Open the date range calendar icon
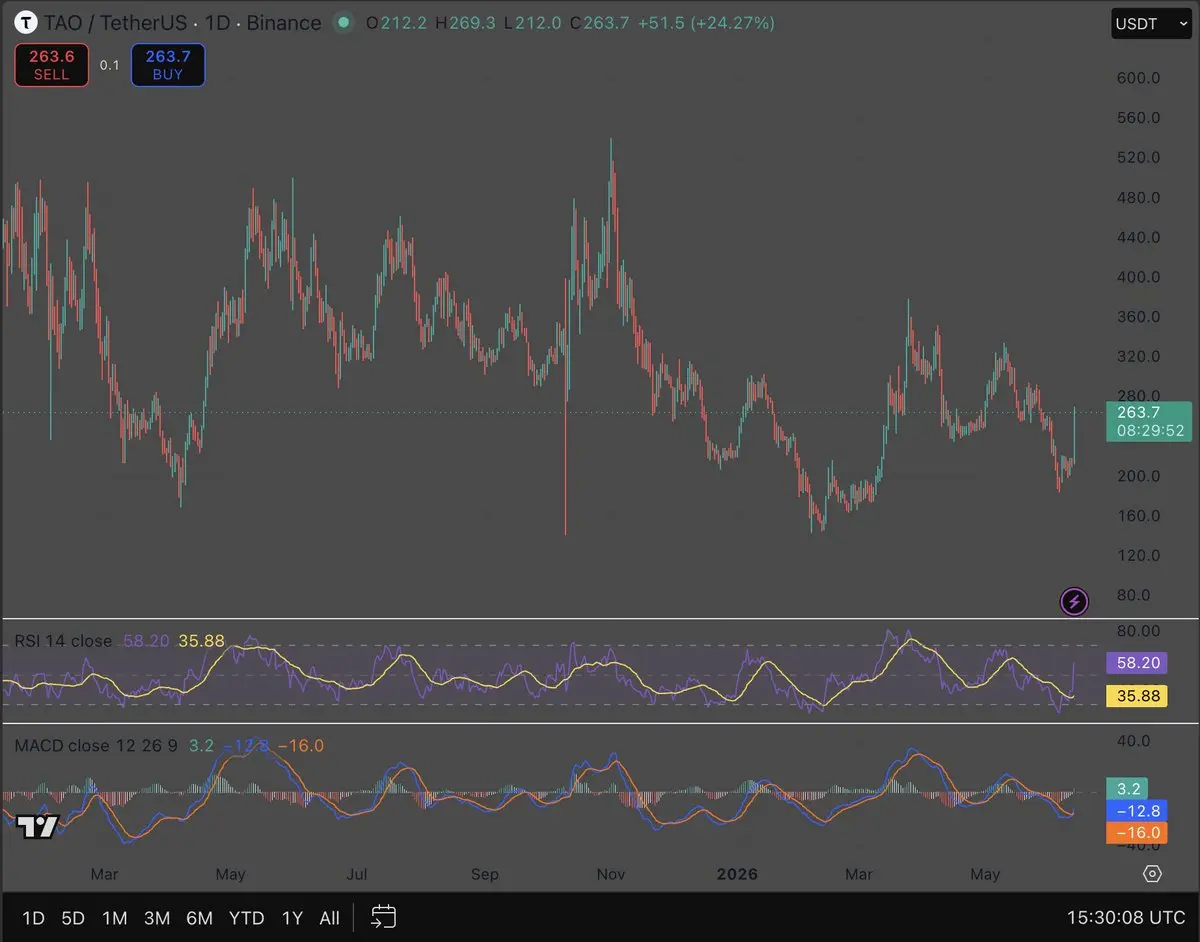This screenshot has height=942, width=1200. click(x=384, y=917)
